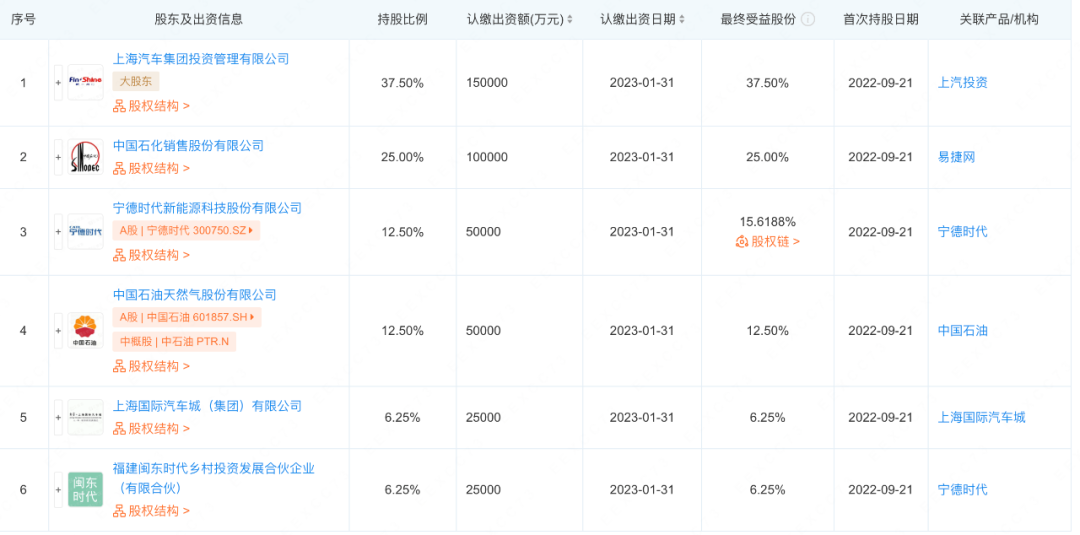The image size is (1080, 535).
Task: Click the 序号 column header
Action: tap(23, 20)
